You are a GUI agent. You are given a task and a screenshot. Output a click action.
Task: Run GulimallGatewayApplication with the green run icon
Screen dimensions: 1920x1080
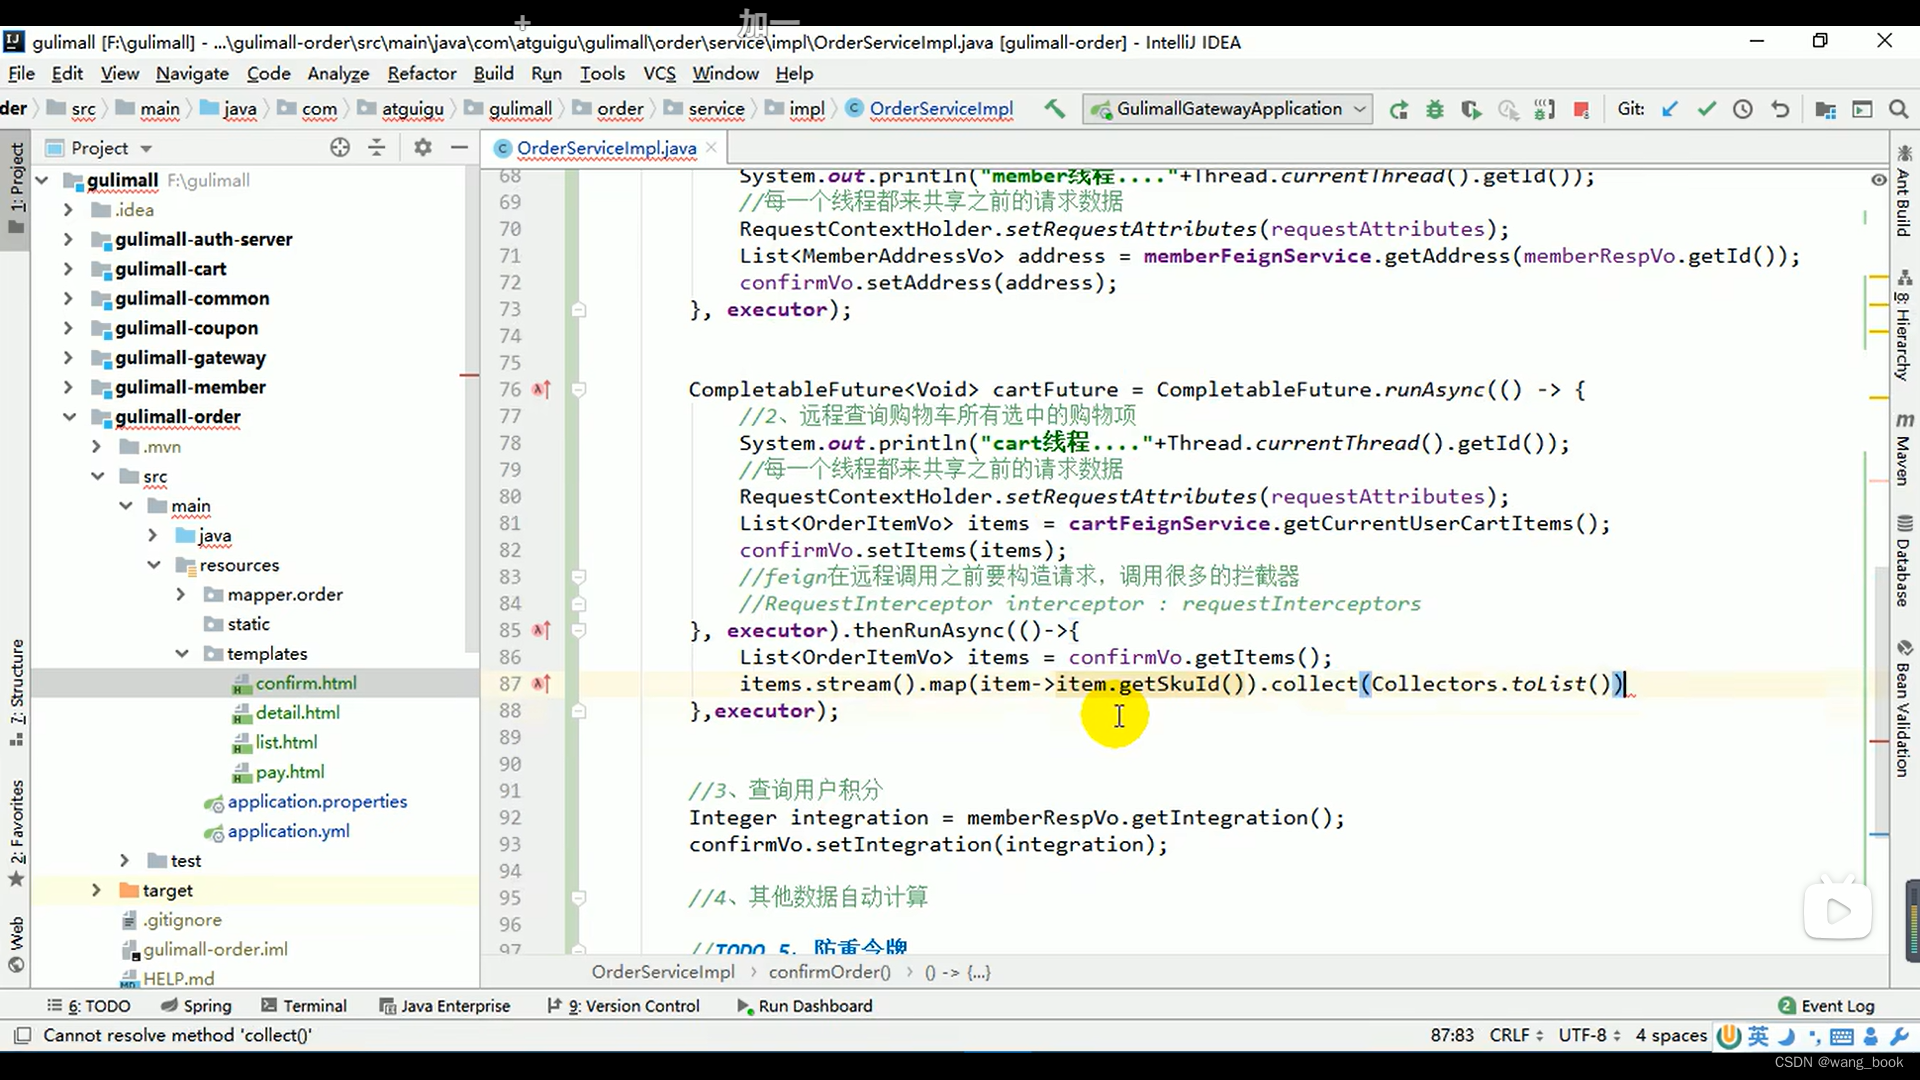tap(1398, 110)
